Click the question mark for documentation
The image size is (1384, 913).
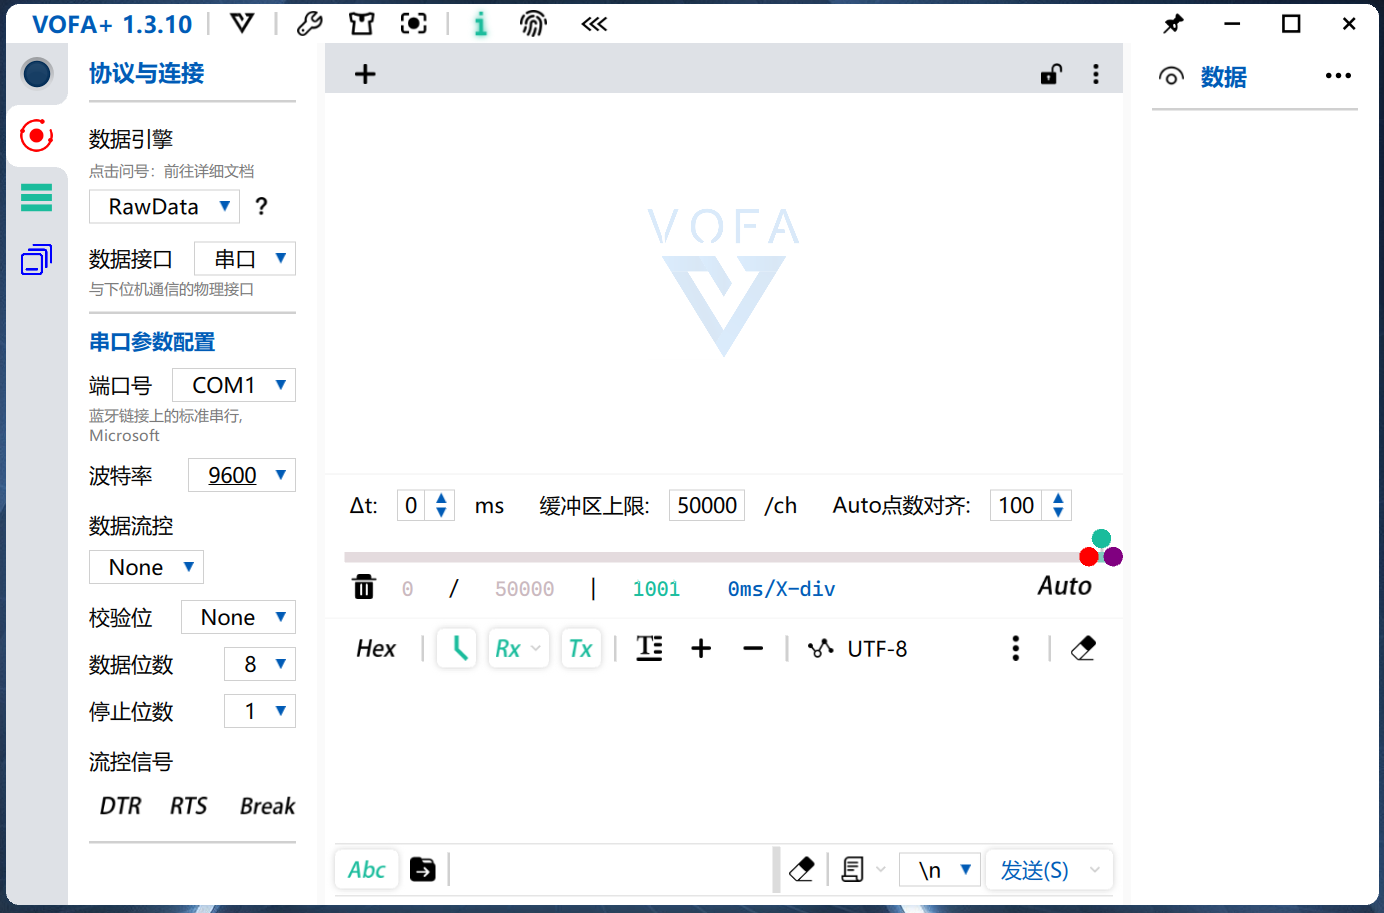[x=262, y=206]
